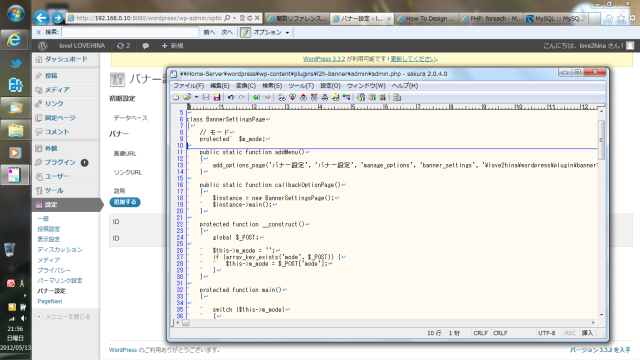Click the down arrow of sakura vertical scrollbar

601,315
